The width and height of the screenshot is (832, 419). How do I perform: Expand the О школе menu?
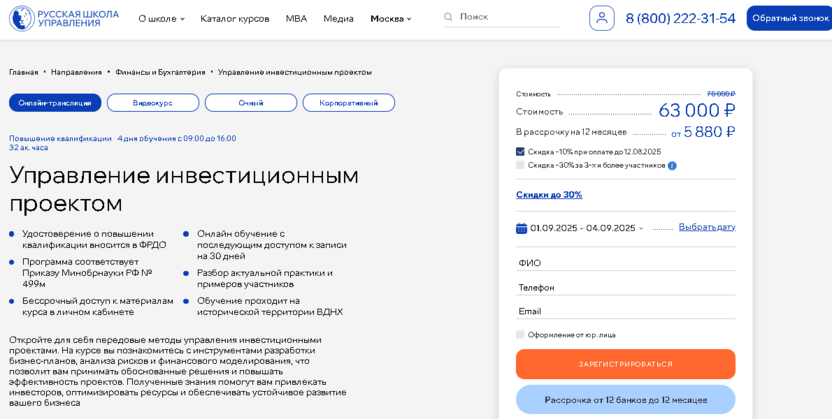pos(161,18)
